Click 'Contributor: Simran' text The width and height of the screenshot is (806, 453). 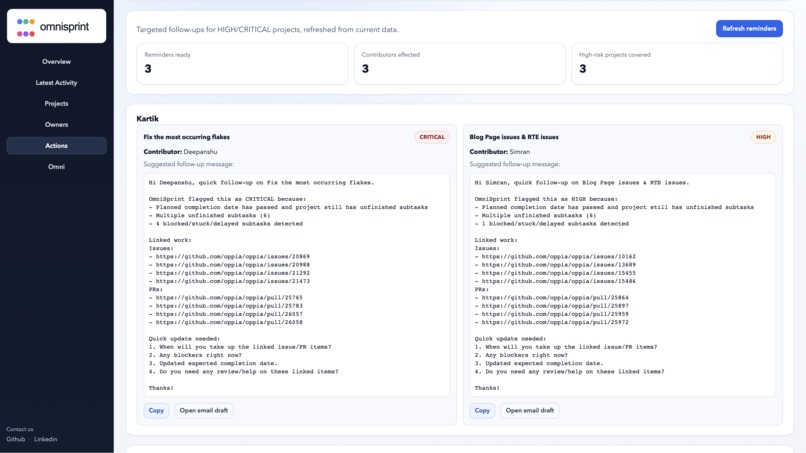coord(500,152)
